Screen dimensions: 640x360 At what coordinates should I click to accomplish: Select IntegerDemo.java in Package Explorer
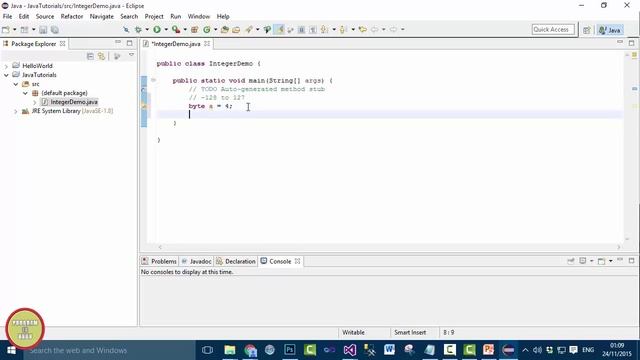click(x=74, y=102)
